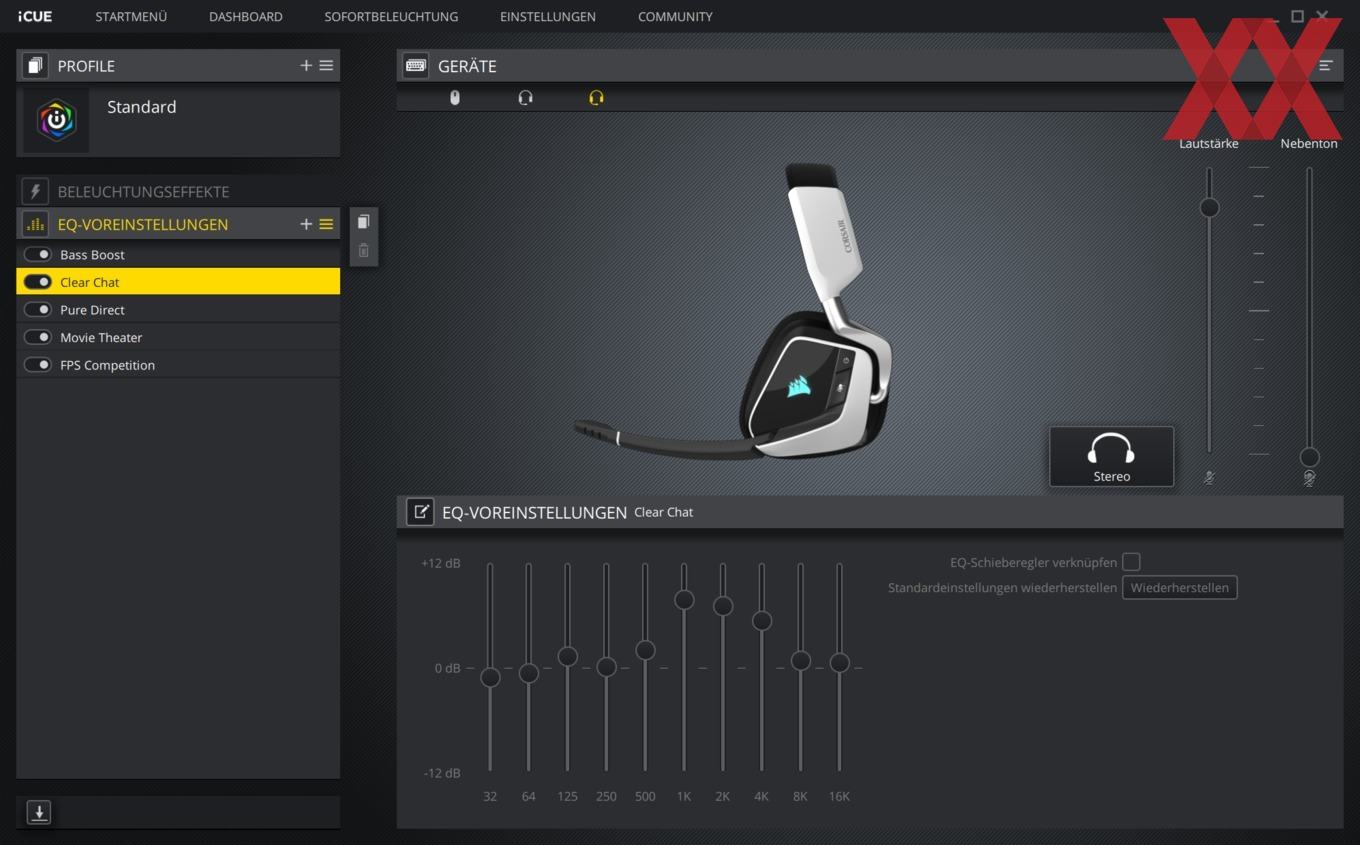Click the 8K EQ slider handle

(x=800, y=660)
